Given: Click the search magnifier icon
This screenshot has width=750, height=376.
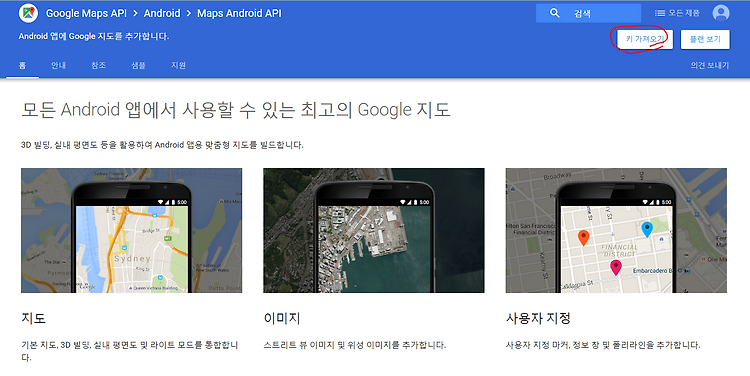Looking at the screenshot, I should pyautogui.click(x=554, y=13).
